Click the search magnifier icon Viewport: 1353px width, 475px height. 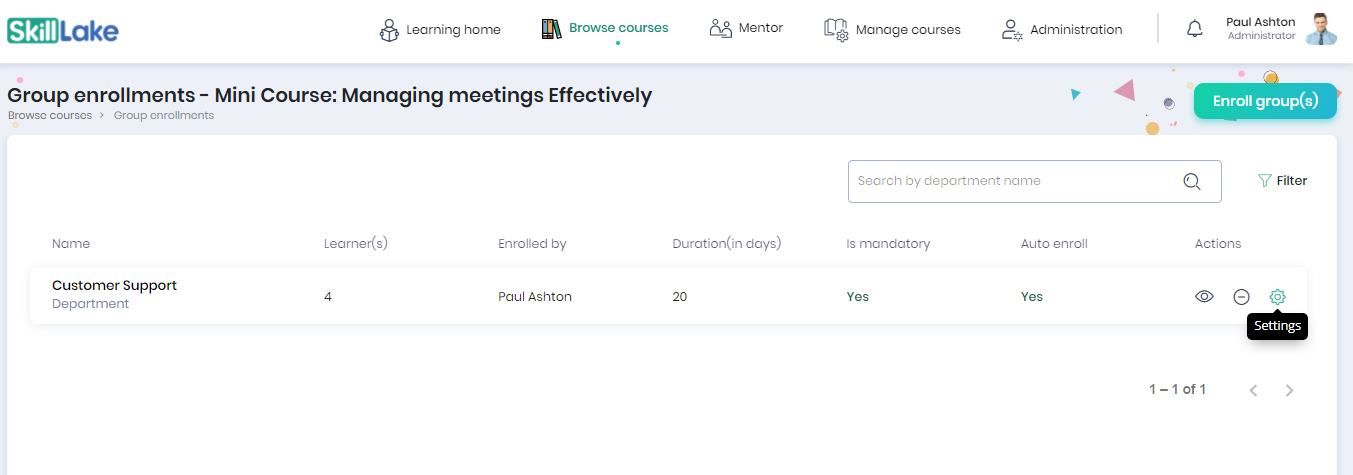[1191, 181]
